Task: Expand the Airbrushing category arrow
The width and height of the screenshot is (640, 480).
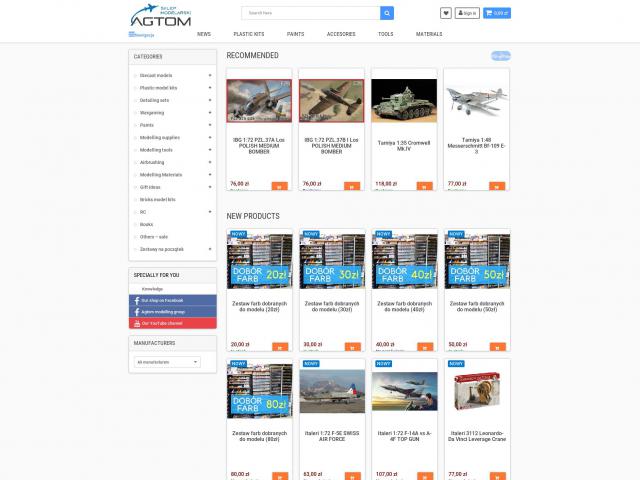Action: click(x=210, y=162)
